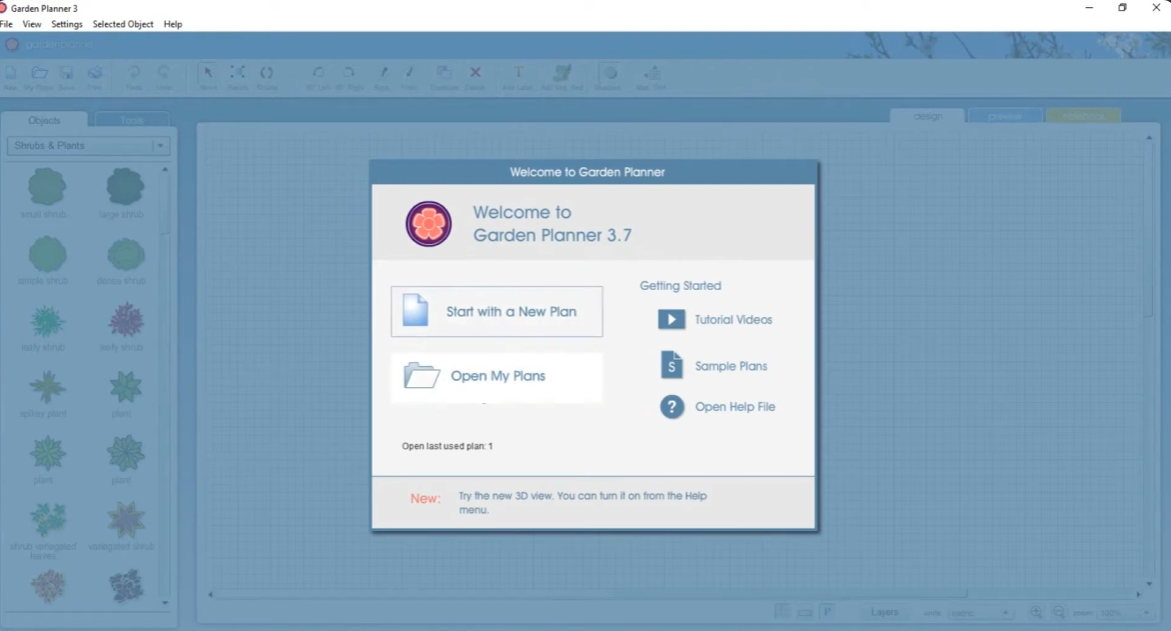Open the Tutorial Videos link
The image size is (1171, 631).
[x=715, y=320]
